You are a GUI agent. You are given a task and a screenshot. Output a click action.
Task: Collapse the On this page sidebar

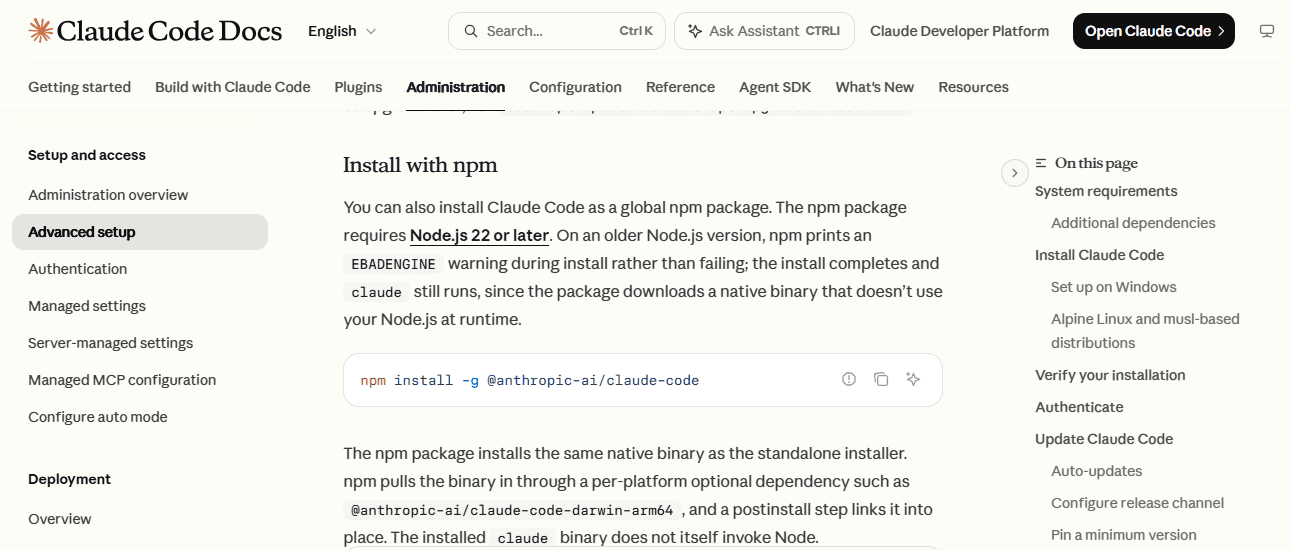(x=1015, y=173)
